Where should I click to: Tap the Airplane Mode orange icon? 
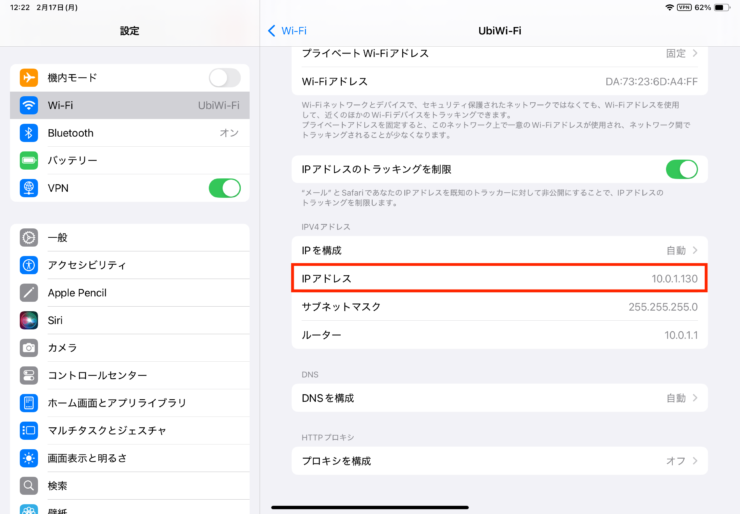click(29, 77)
